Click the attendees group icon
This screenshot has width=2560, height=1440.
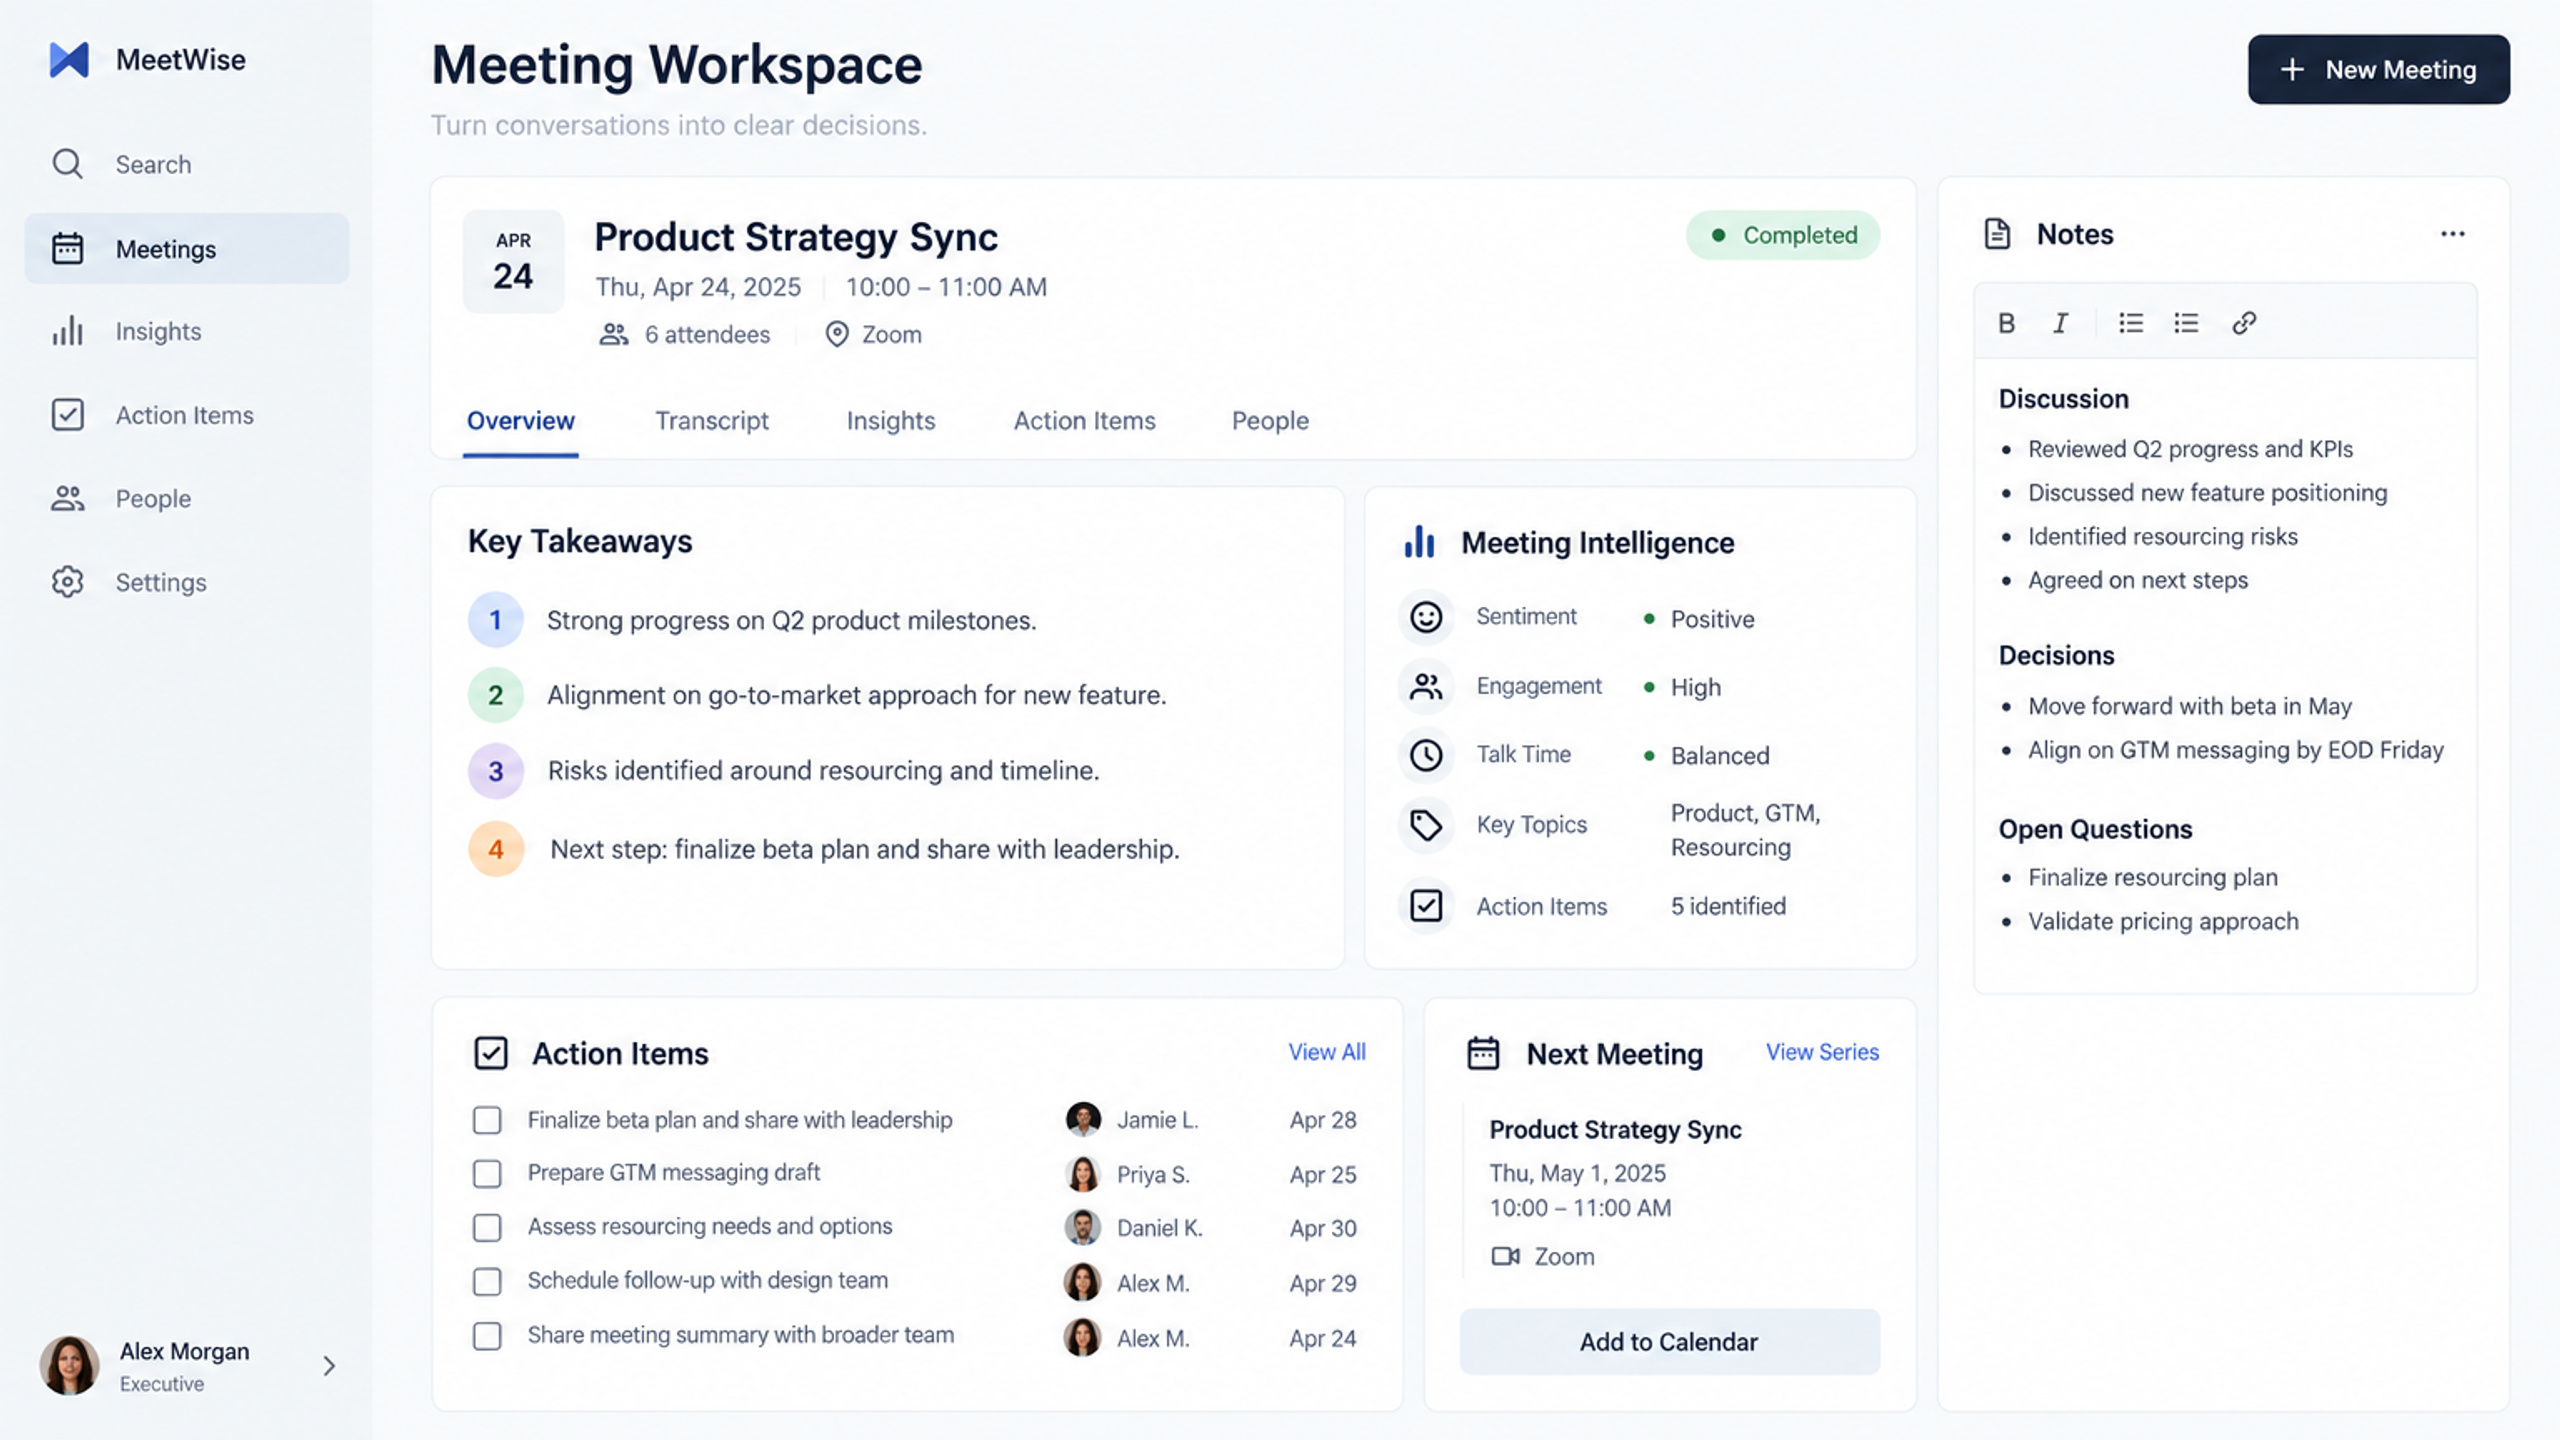[614, 334]
